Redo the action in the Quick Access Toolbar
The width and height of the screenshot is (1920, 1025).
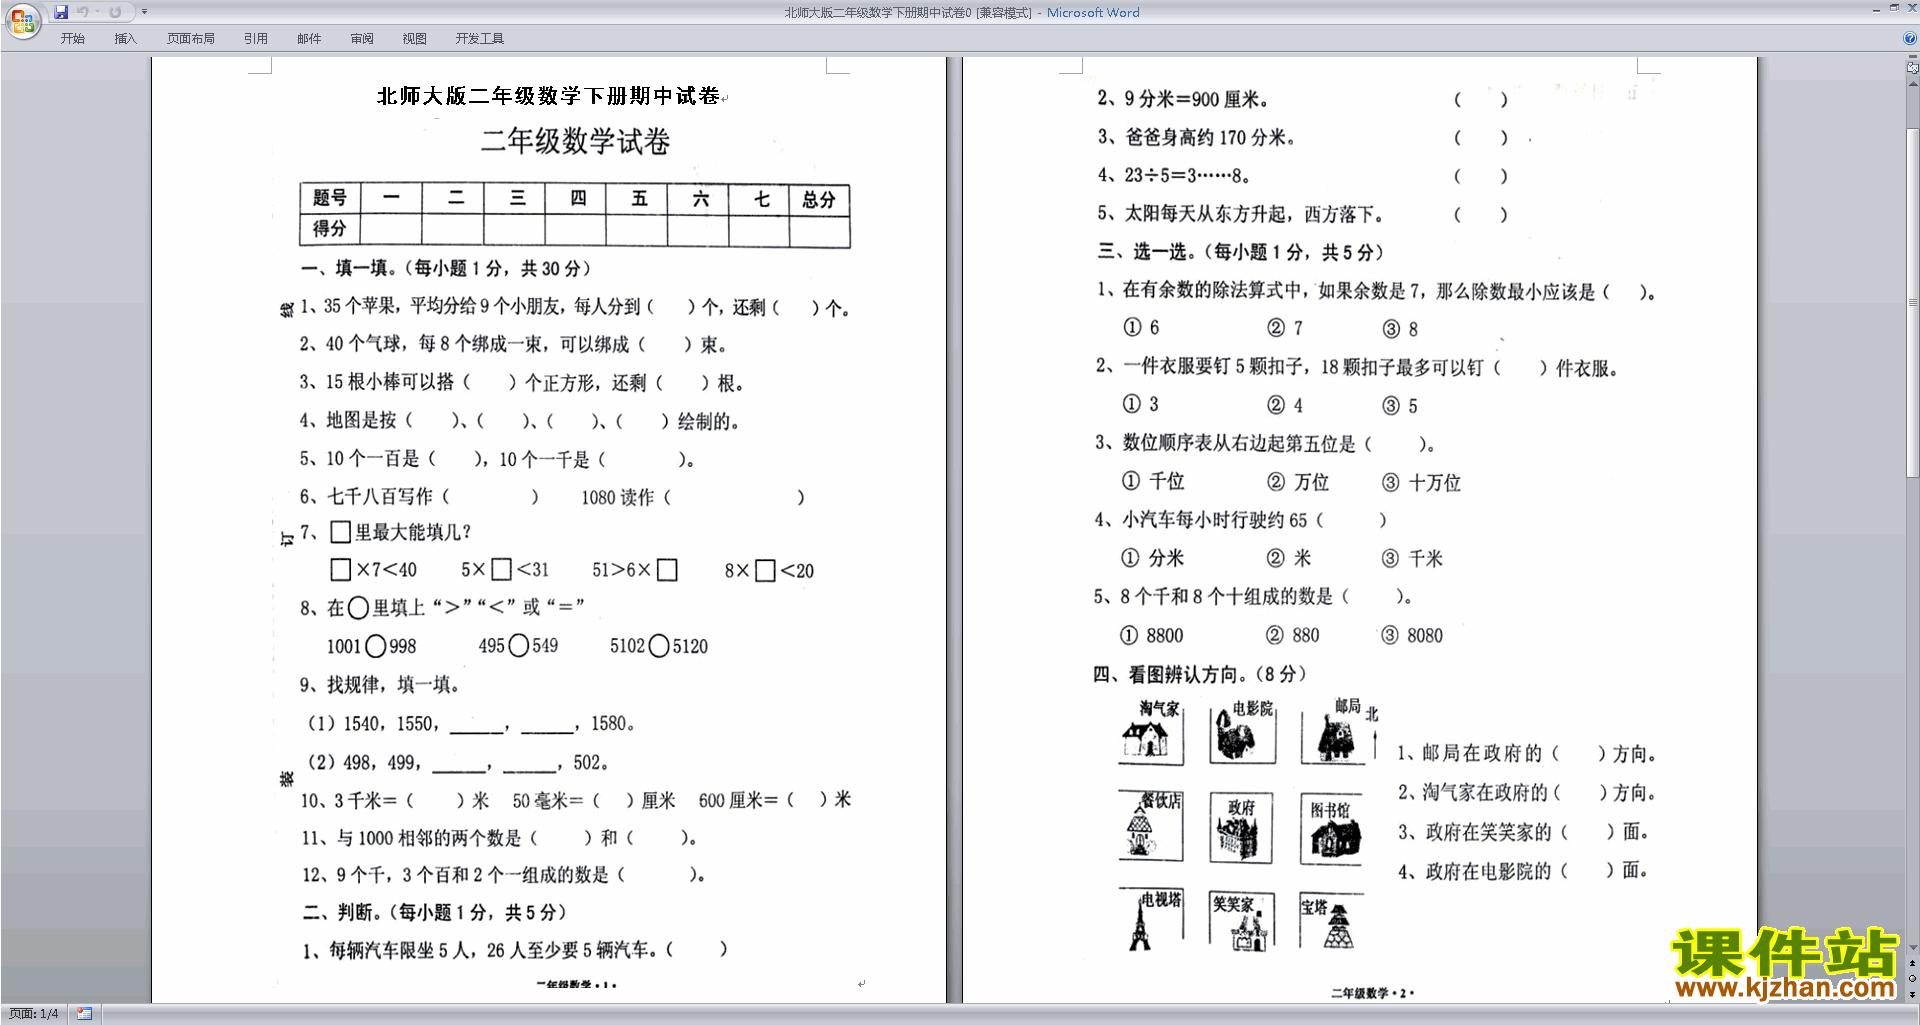115,12
